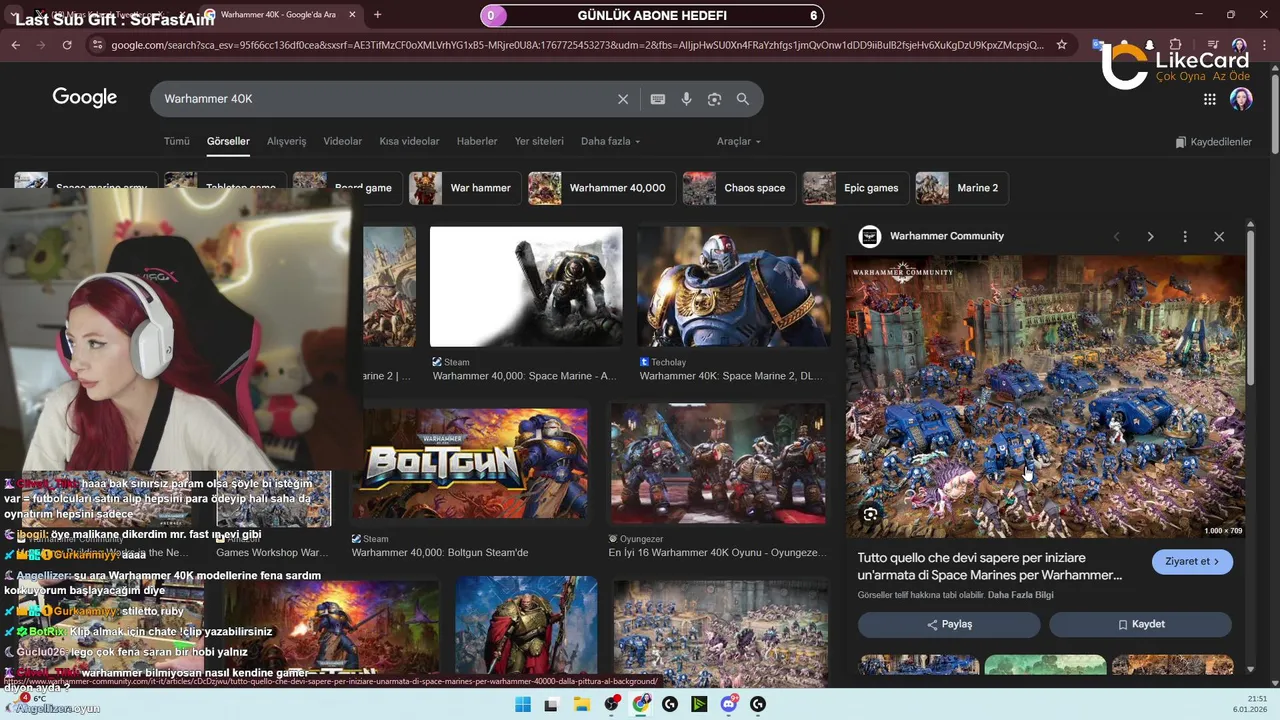Viewport: 1280px width, 720px height.
Task: Open OBS Studio from the taskbar
Action: tap(611, 705)
